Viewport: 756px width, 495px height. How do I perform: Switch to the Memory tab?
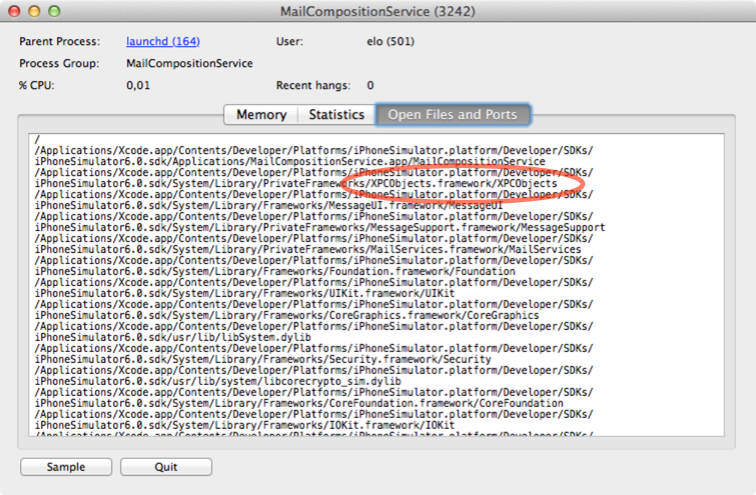coord(260,115)
